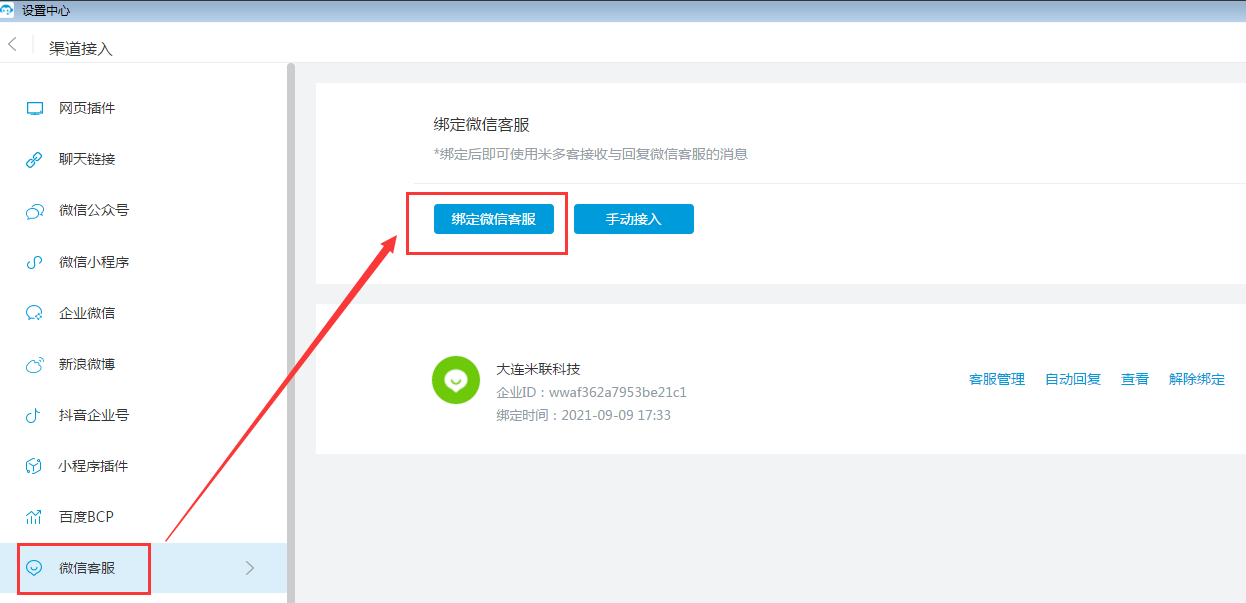Click the WeChat official account icon

click(x=35, y=211)
